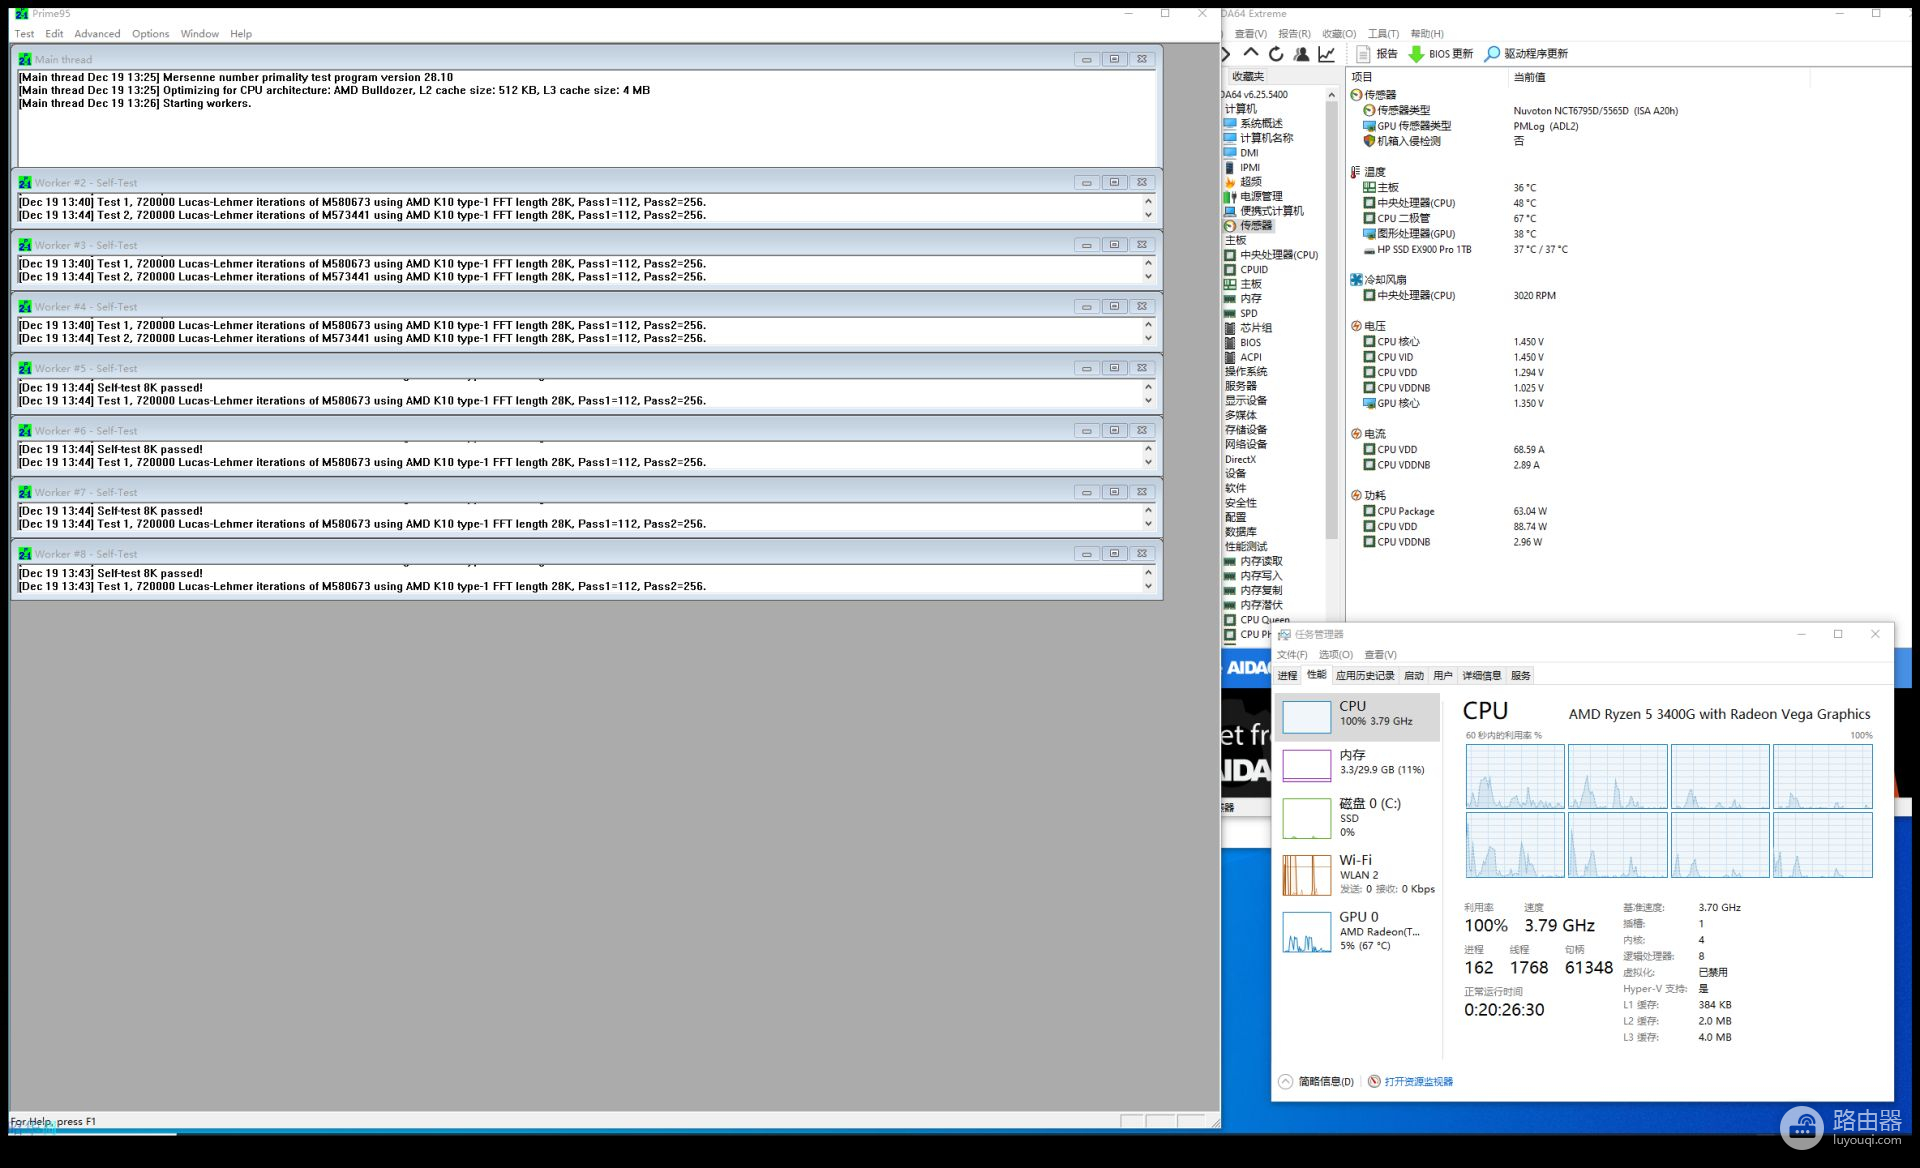Viewport: 1920px width, 1168px height.
Task: Open Prime95 Advanced menu
Action: [97, 34]
